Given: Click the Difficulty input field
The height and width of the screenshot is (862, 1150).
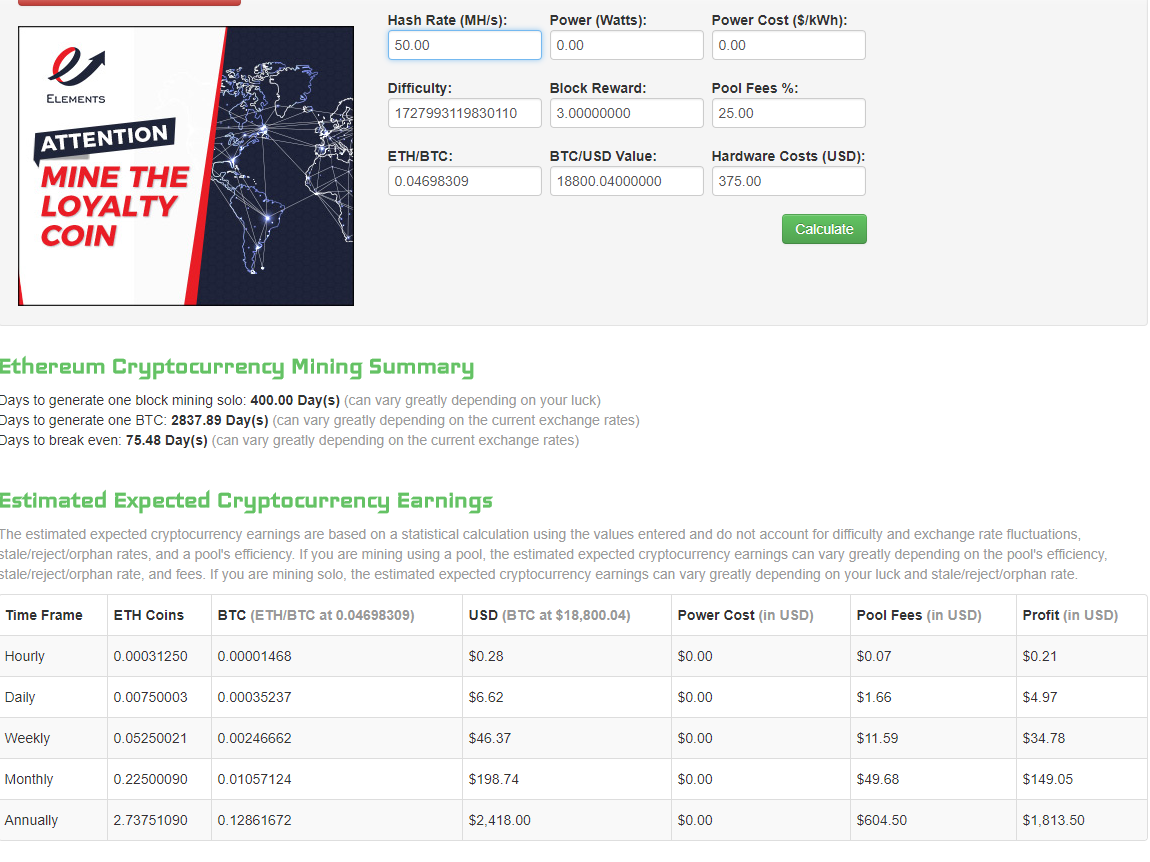Looking at the screenshot, I should tap(464, 113).
